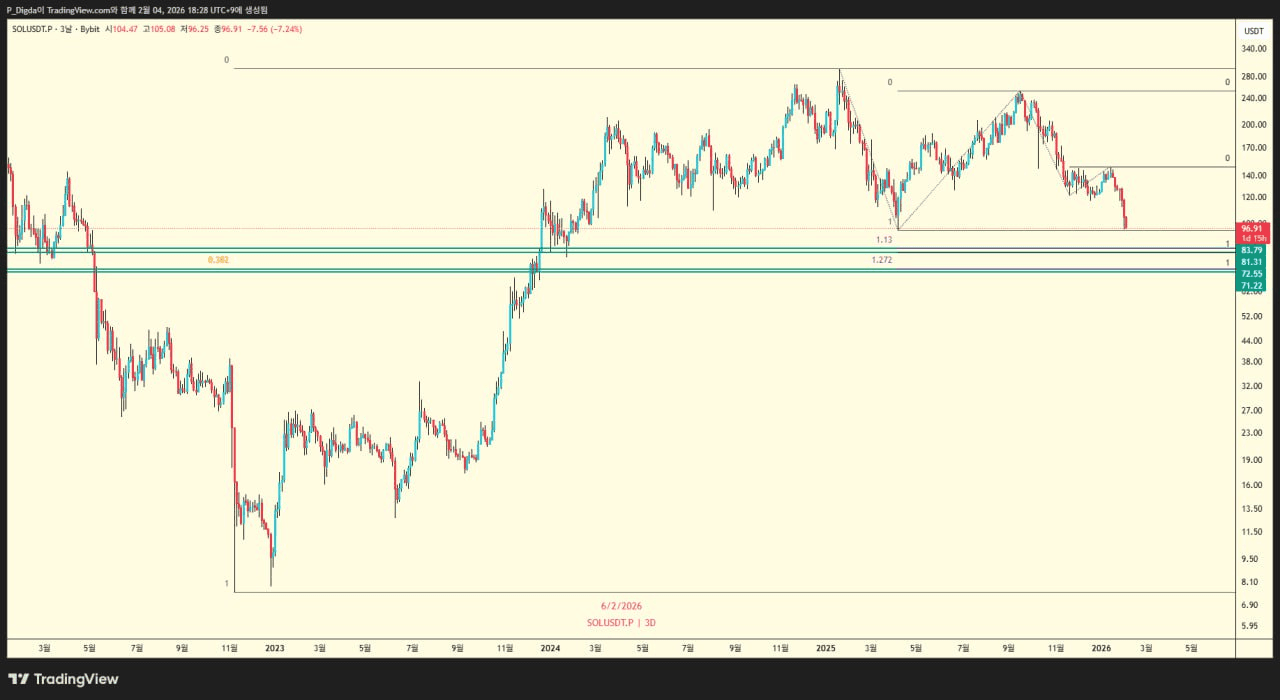
Task: Click the SOLUSDT.P symbol title in legend
Action: 34,29
